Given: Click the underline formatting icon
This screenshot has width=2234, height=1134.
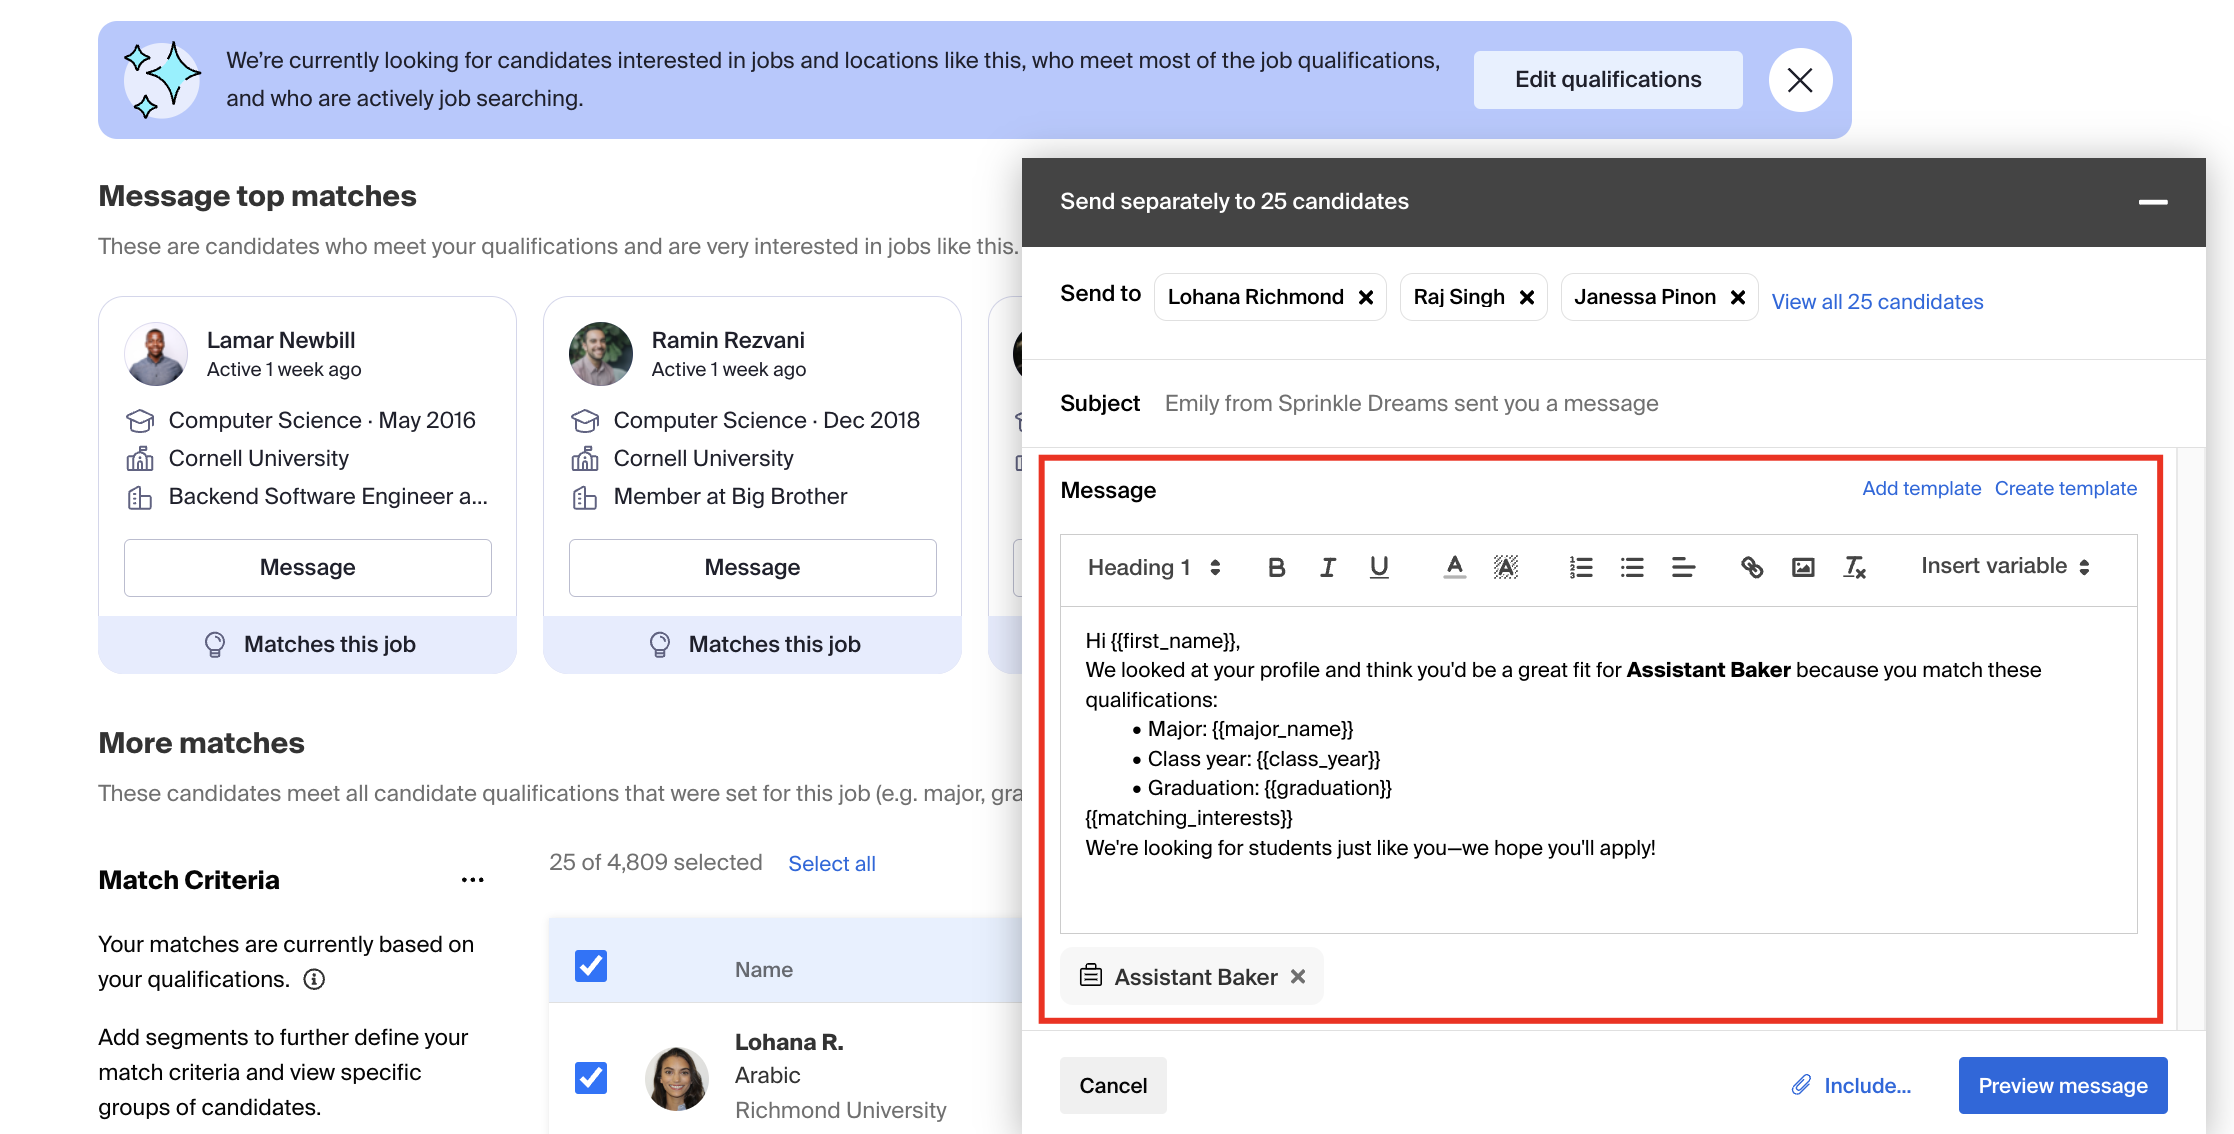Looking at the screenshot, I should (1378, 567).
